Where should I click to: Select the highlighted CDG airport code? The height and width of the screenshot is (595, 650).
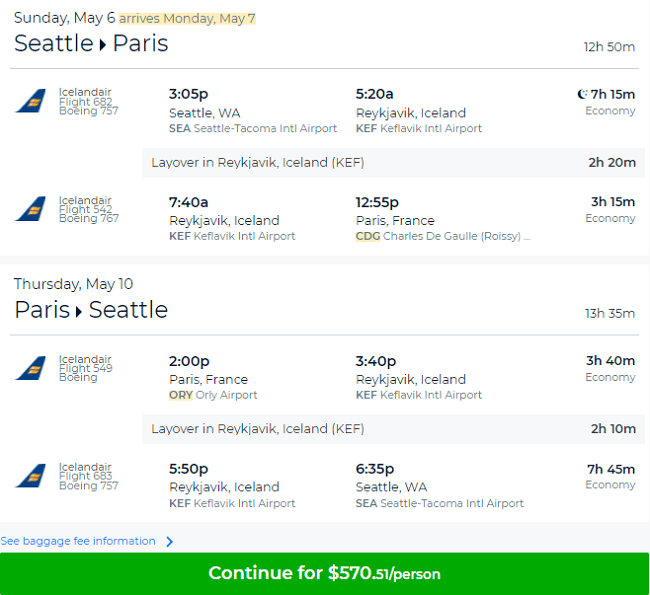pyautogui.click(x=368, y=236)
